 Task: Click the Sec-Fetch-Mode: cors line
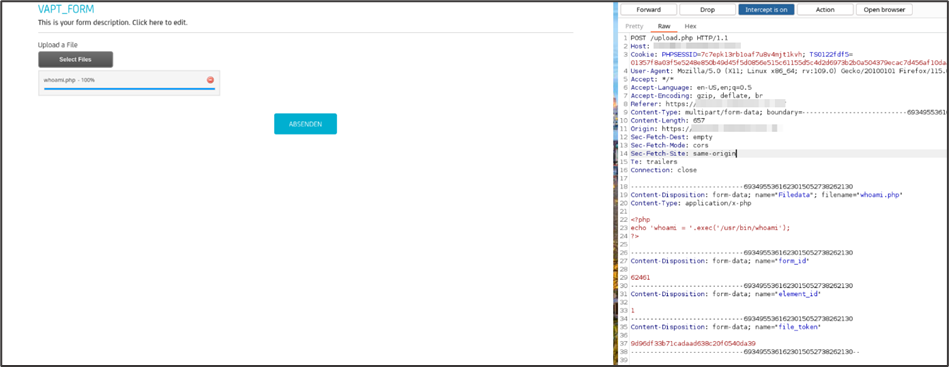coord(669,145)
